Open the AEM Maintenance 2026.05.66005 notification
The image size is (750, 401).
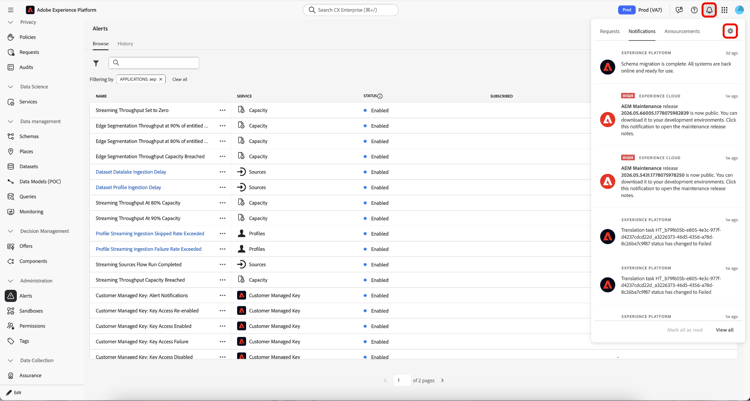(x=669, y=116)
